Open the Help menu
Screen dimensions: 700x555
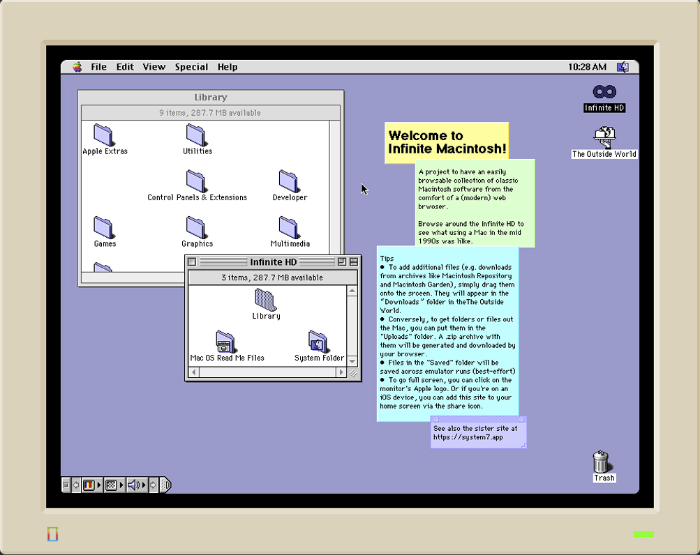(x=227, y=67)
